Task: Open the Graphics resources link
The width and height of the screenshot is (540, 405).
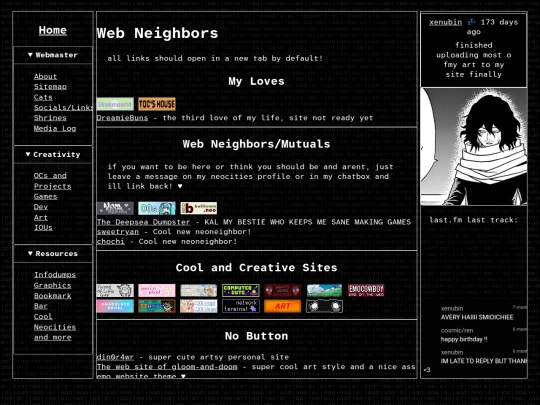Action: [x=52, y=285]
